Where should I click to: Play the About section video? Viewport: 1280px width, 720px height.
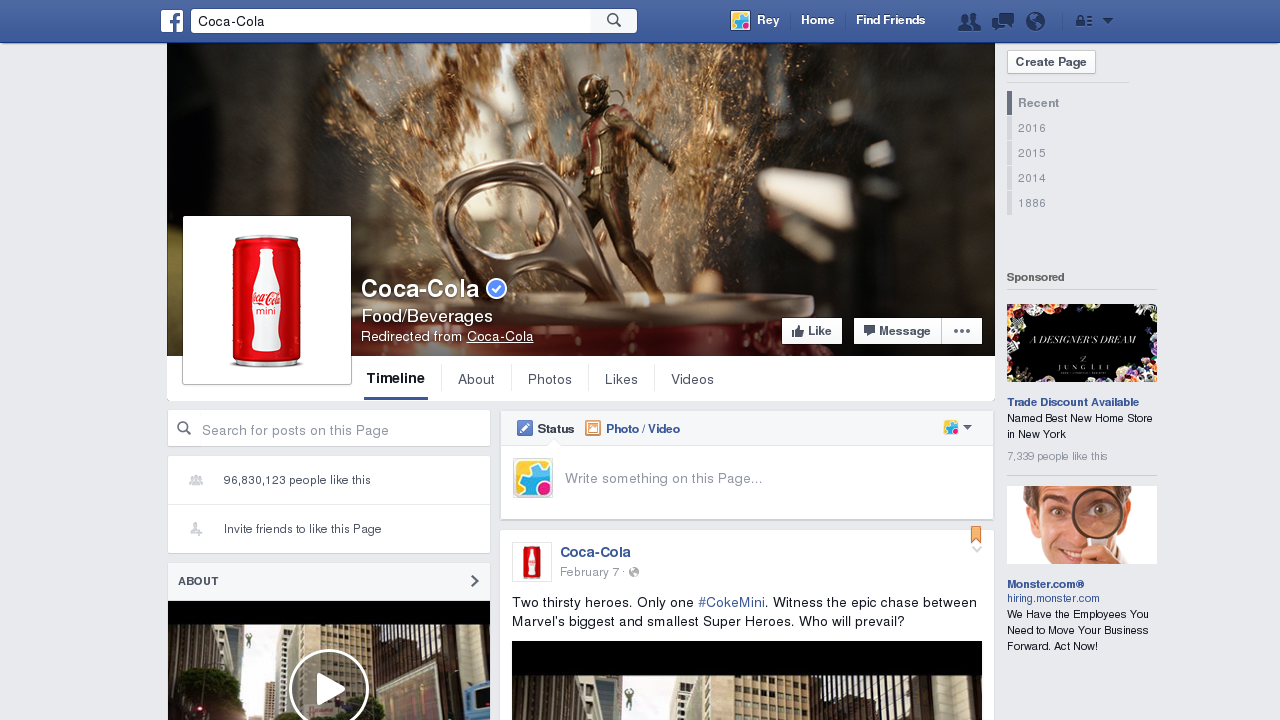point(329,689)
